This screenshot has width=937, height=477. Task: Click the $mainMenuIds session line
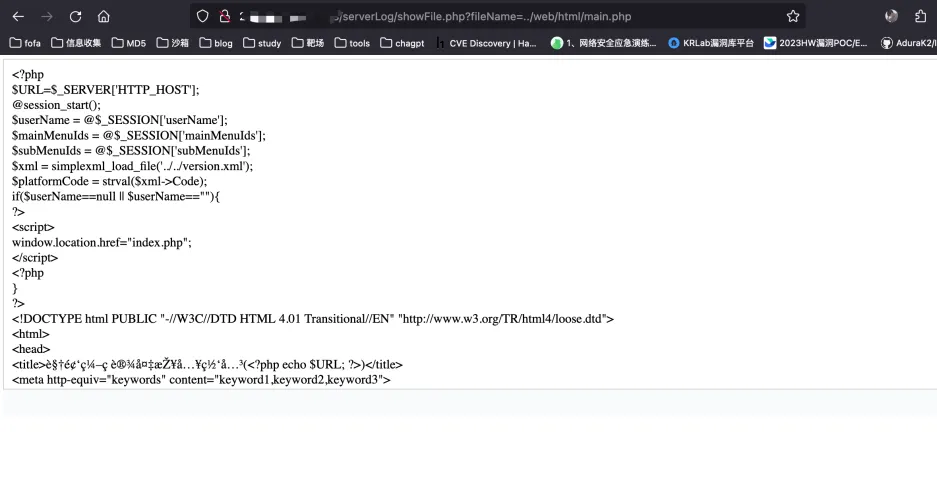pyautogui.click(x=139, y=136)
